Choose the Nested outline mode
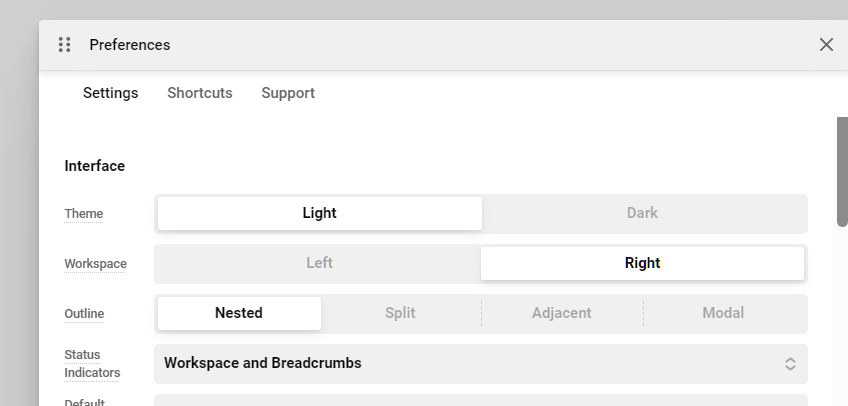 pos(239,313)
